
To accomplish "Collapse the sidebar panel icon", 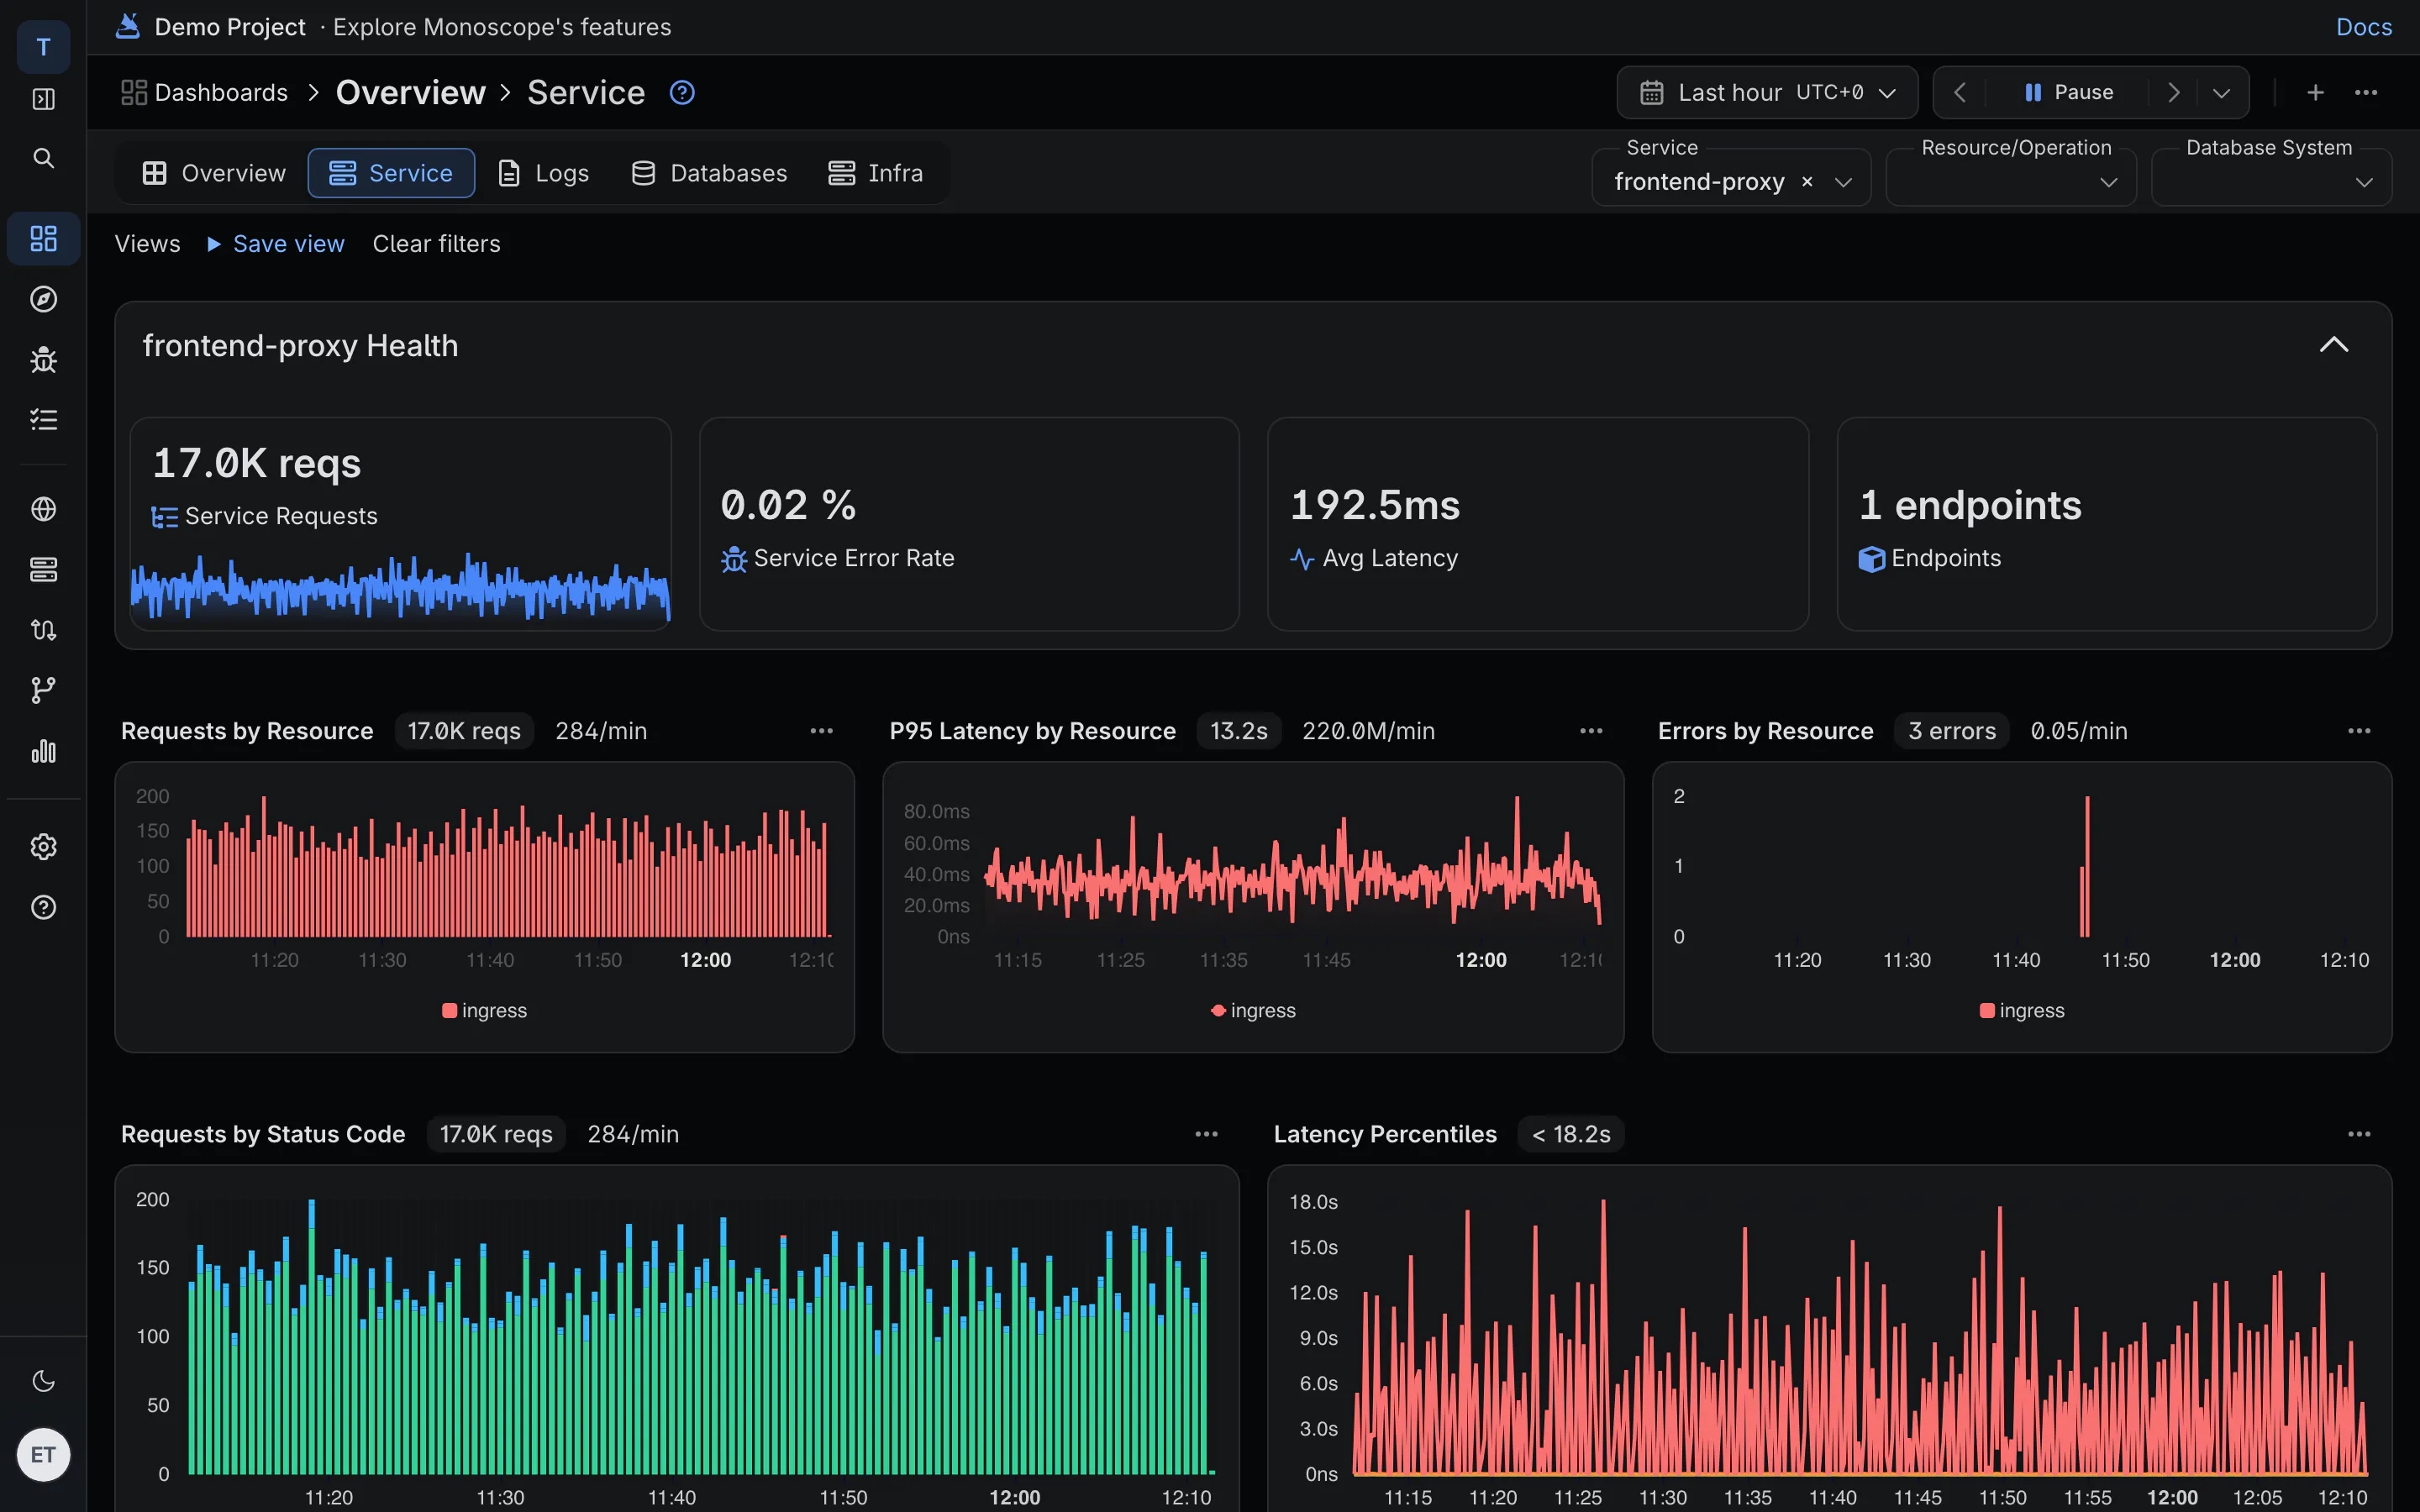I will 43,99.
